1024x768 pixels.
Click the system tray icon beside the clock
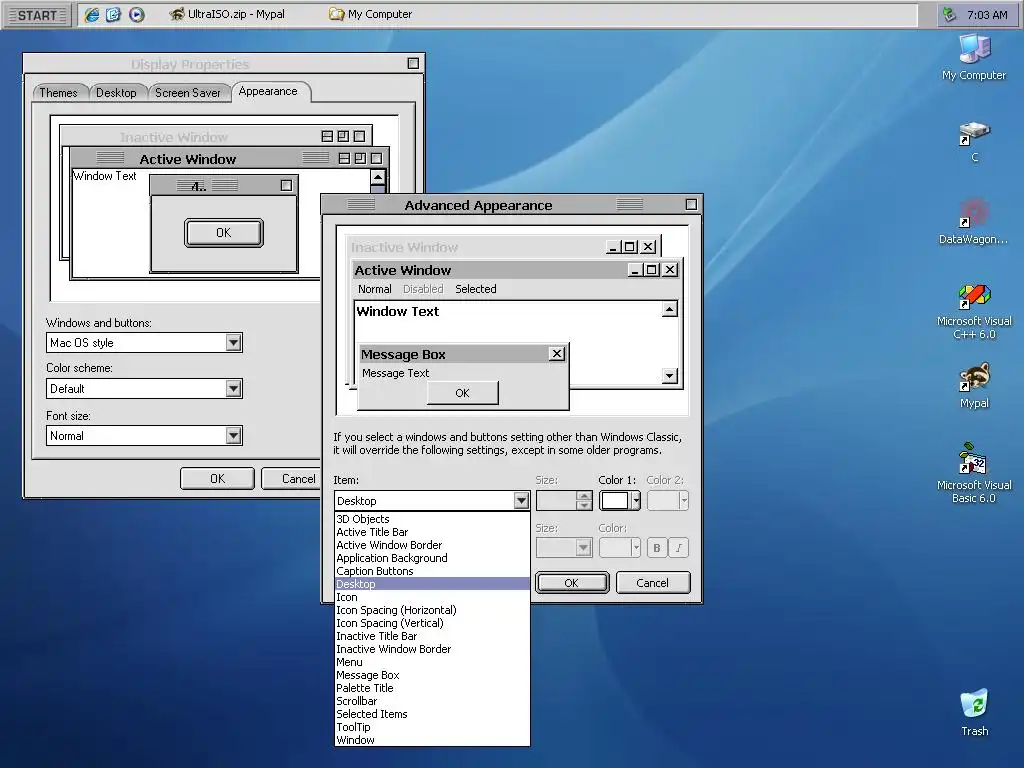(950, 14)
